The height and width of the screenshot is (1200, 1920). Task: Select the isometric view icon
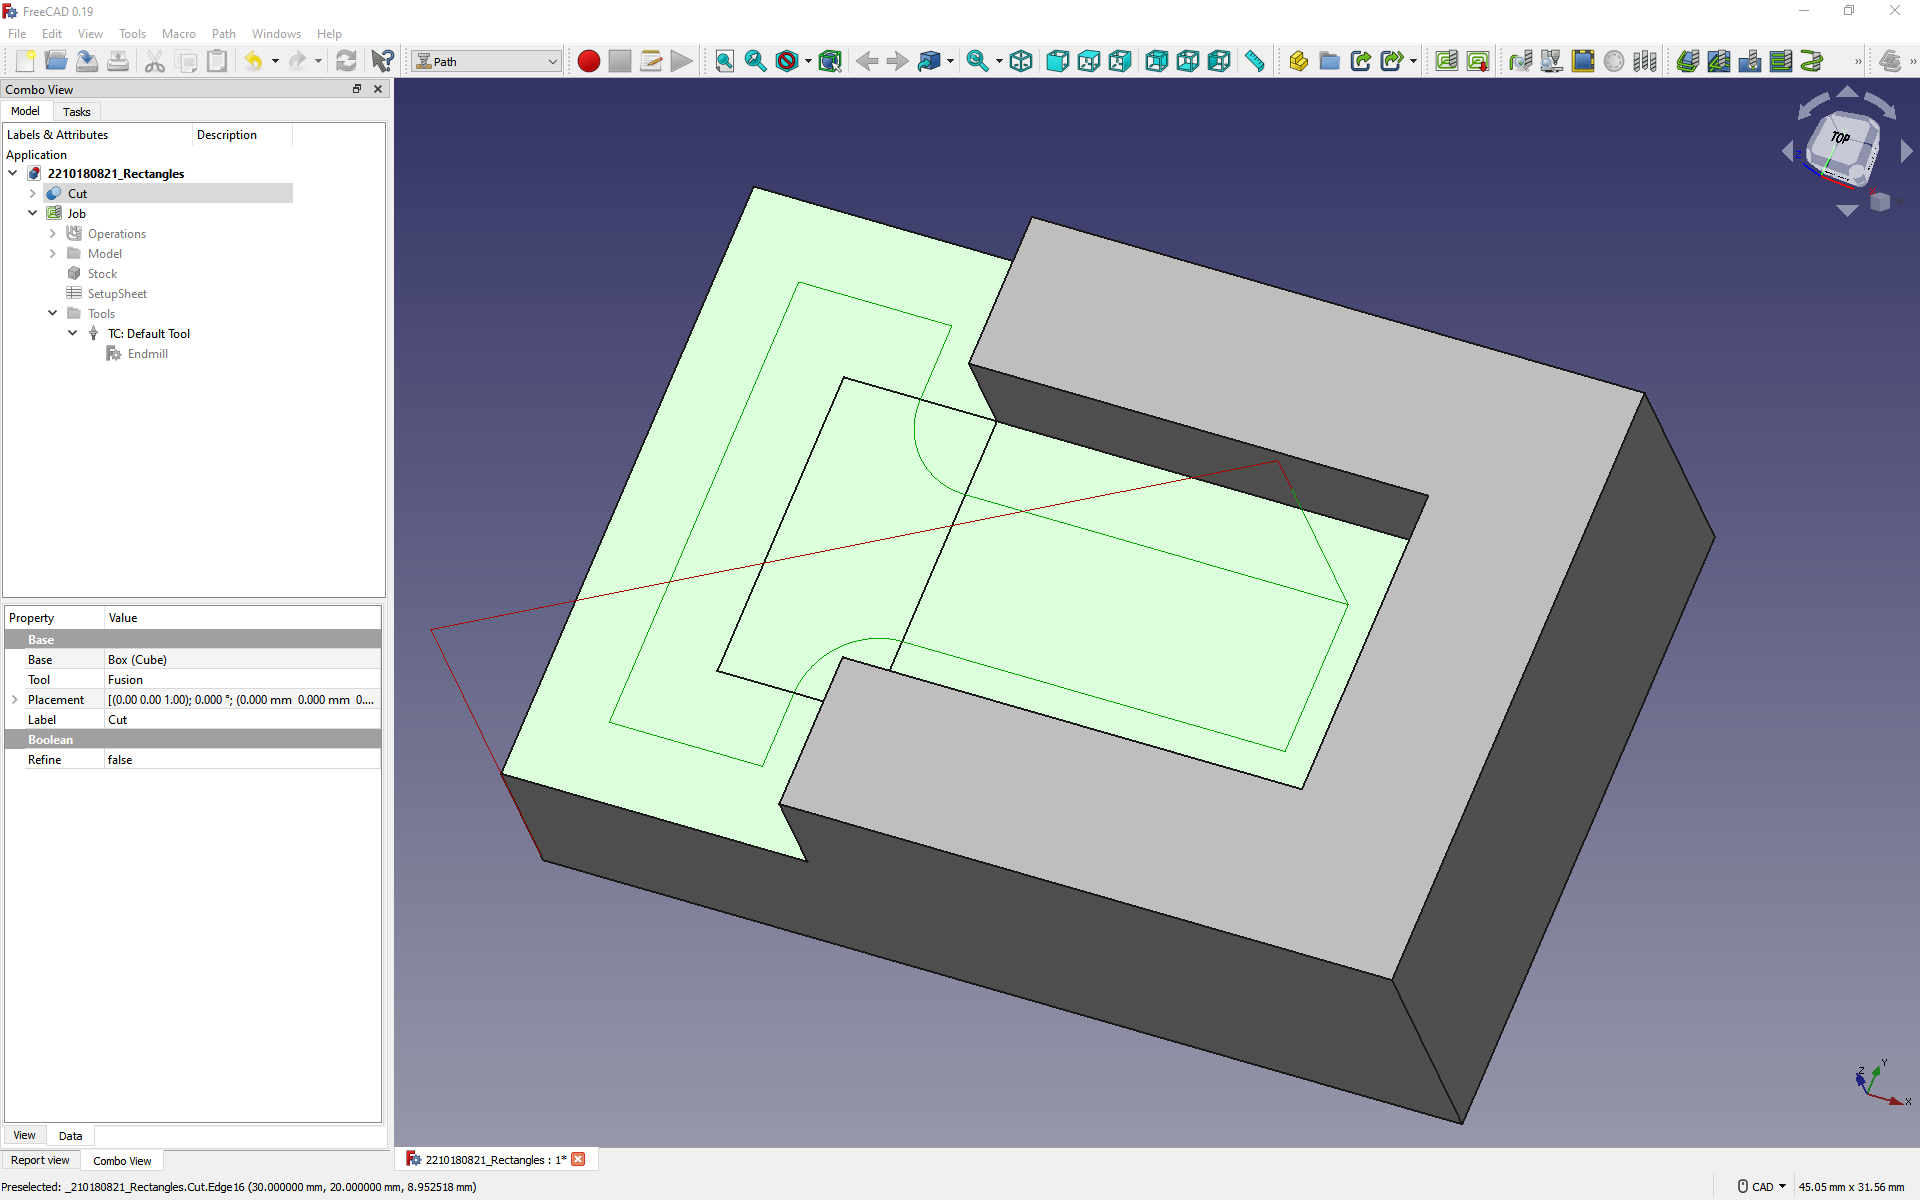(x=1021, y=61)
